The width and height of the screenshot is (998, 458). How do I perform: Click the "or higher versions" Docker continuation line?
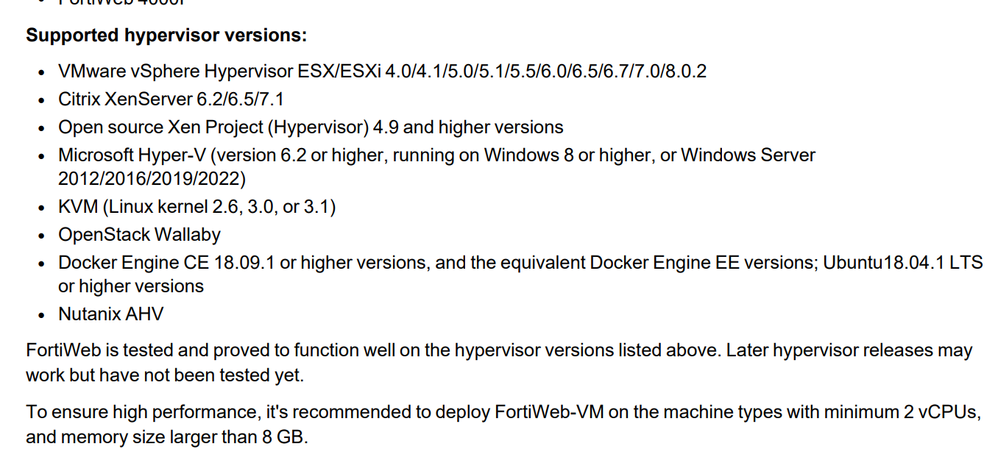pyautogui.click(x=130, y=286)
